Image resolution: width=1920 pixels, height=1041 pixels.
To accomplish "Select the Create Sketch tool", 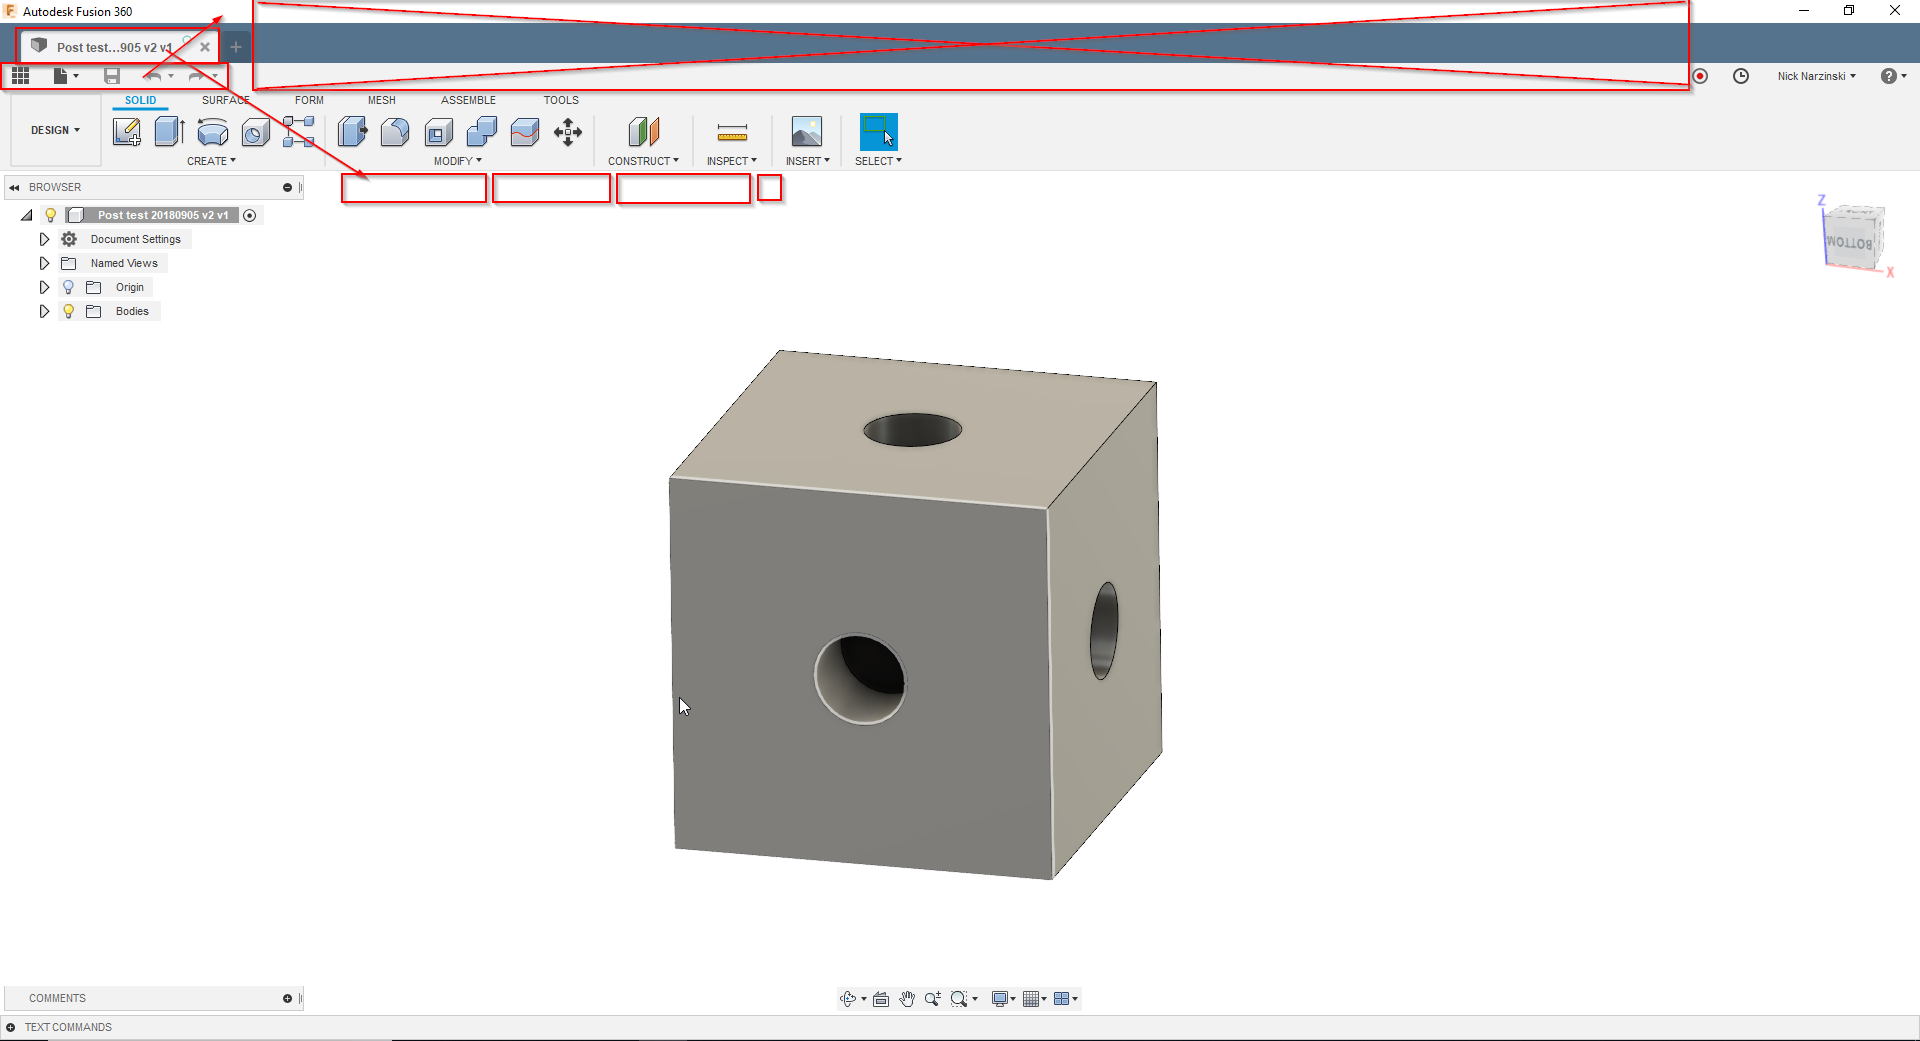I will [x=127, y=132].
